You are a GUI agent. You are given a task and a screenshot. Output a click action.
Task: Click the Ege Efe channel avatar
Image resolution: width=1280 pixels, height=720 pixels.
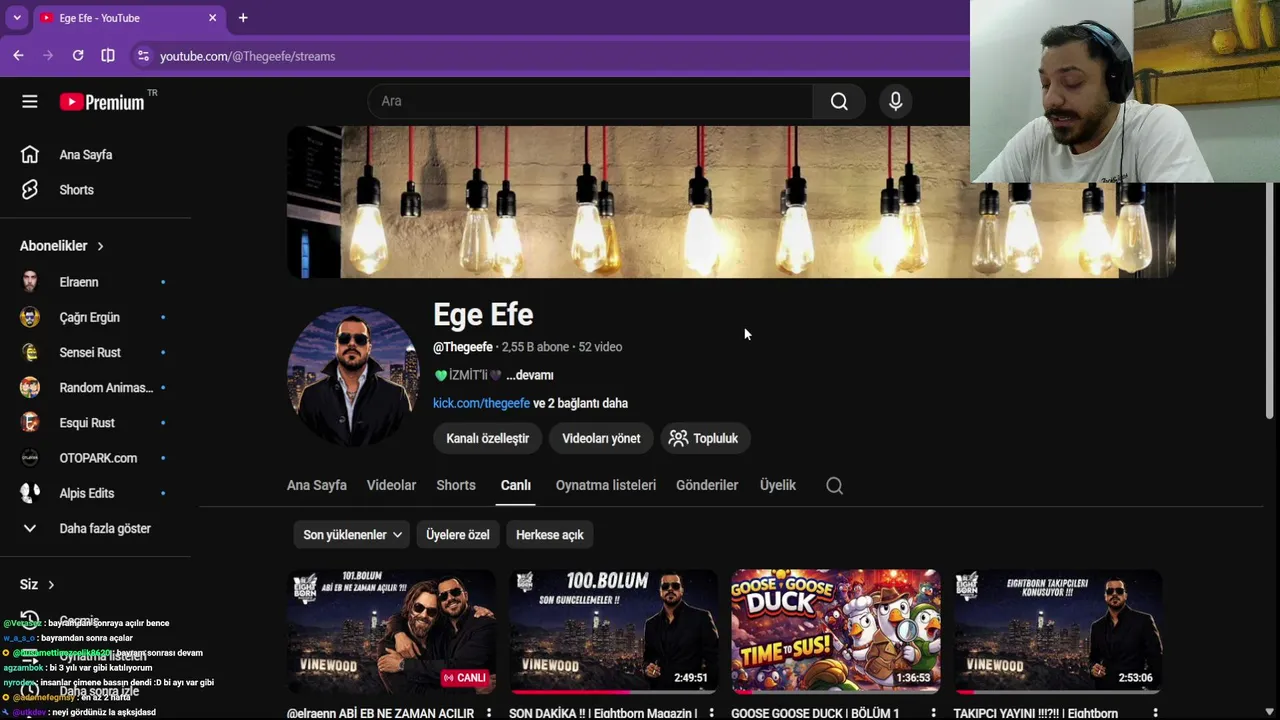click(x=352, y=376)
